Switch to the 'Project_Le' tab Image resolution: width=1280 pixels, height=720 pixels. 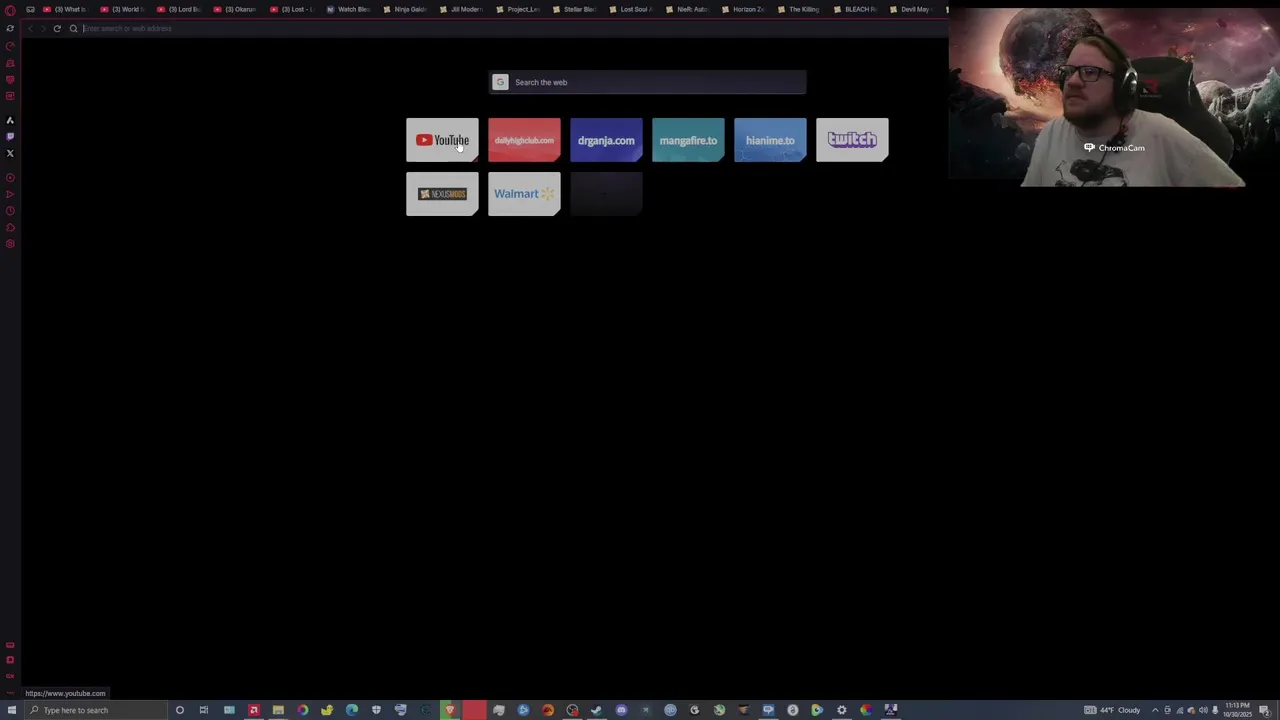(x=520, y=9)
